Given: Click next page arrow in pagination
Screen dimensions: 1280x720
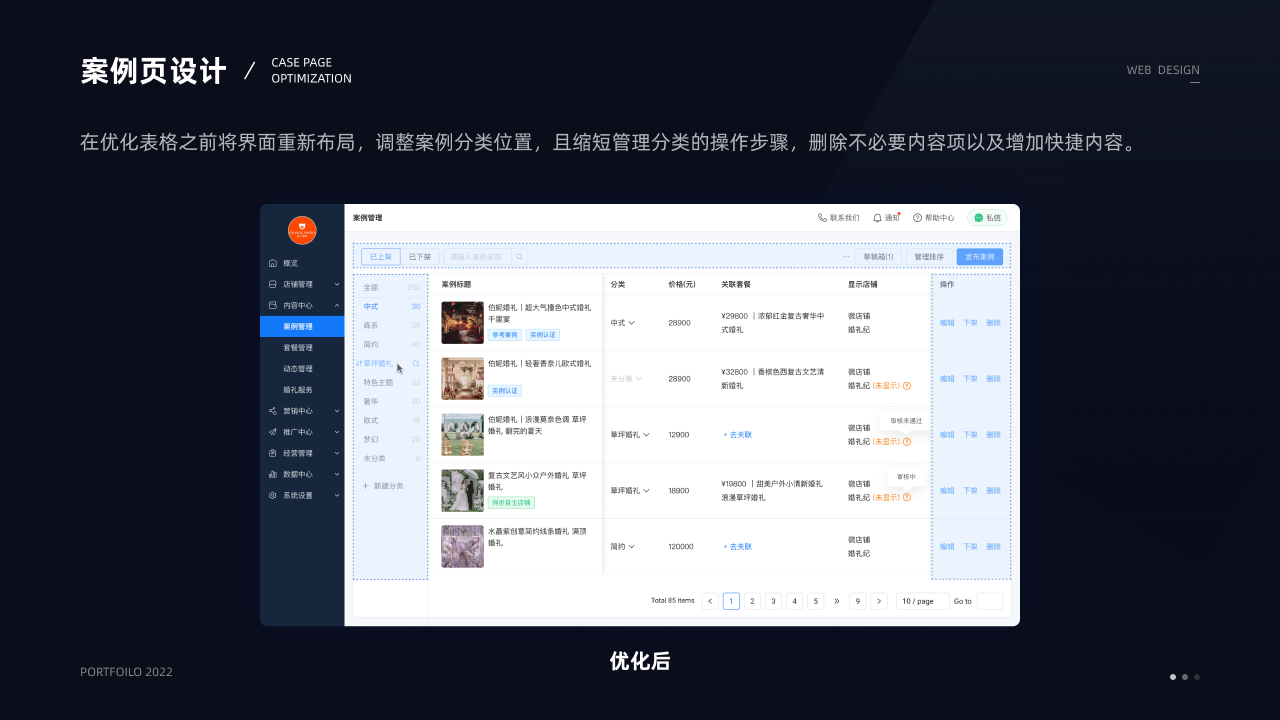Looking at the screenshot, I should coord(879,601).
